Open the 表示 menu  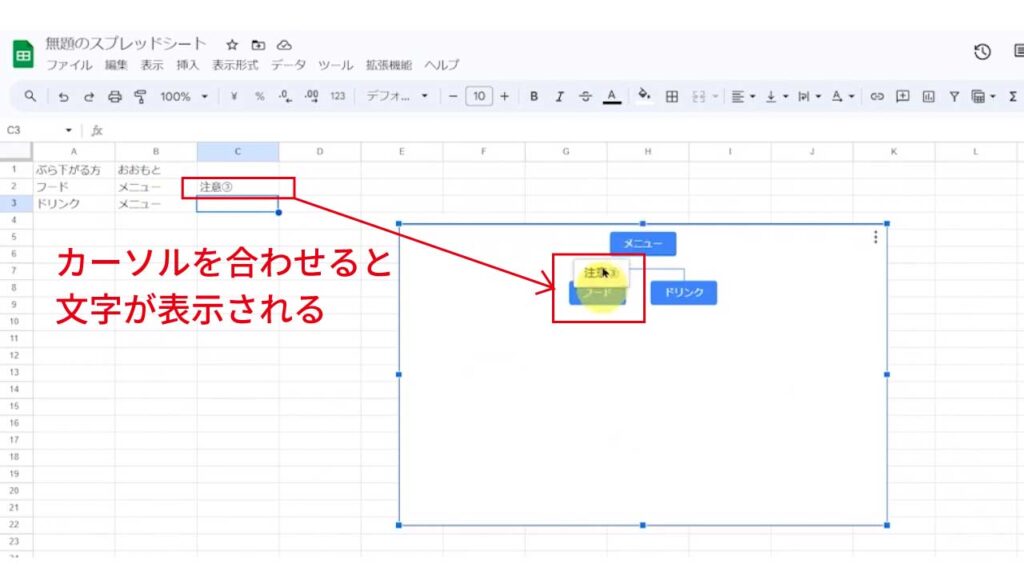click(152, 65)
